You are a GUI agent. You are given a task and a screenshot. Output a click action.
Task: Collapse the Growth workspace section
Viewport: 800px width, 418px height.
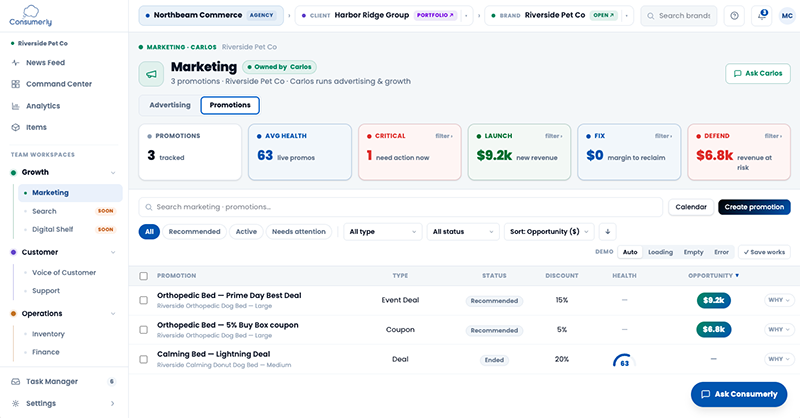(113, 173)
